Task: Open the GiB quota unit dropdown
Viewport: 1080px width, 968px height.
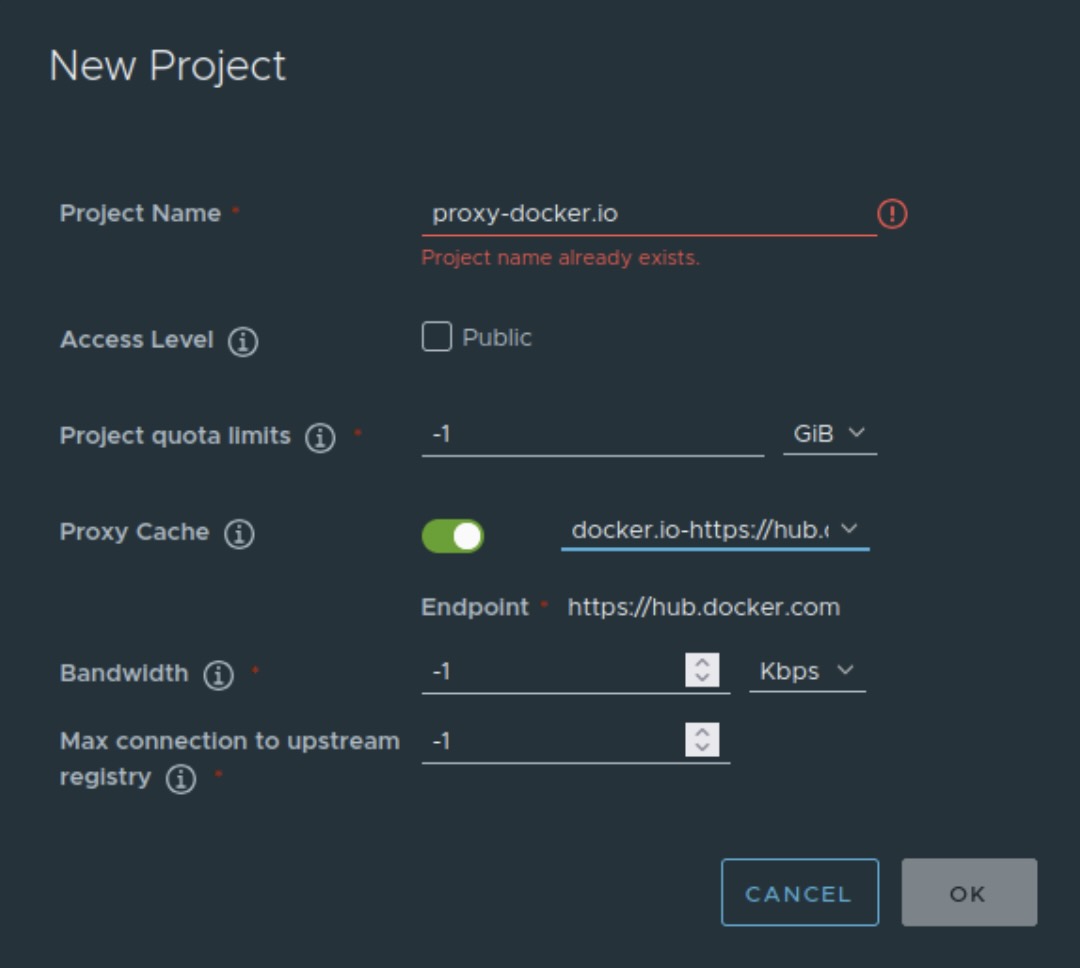Action: click(x=829, y=434)
